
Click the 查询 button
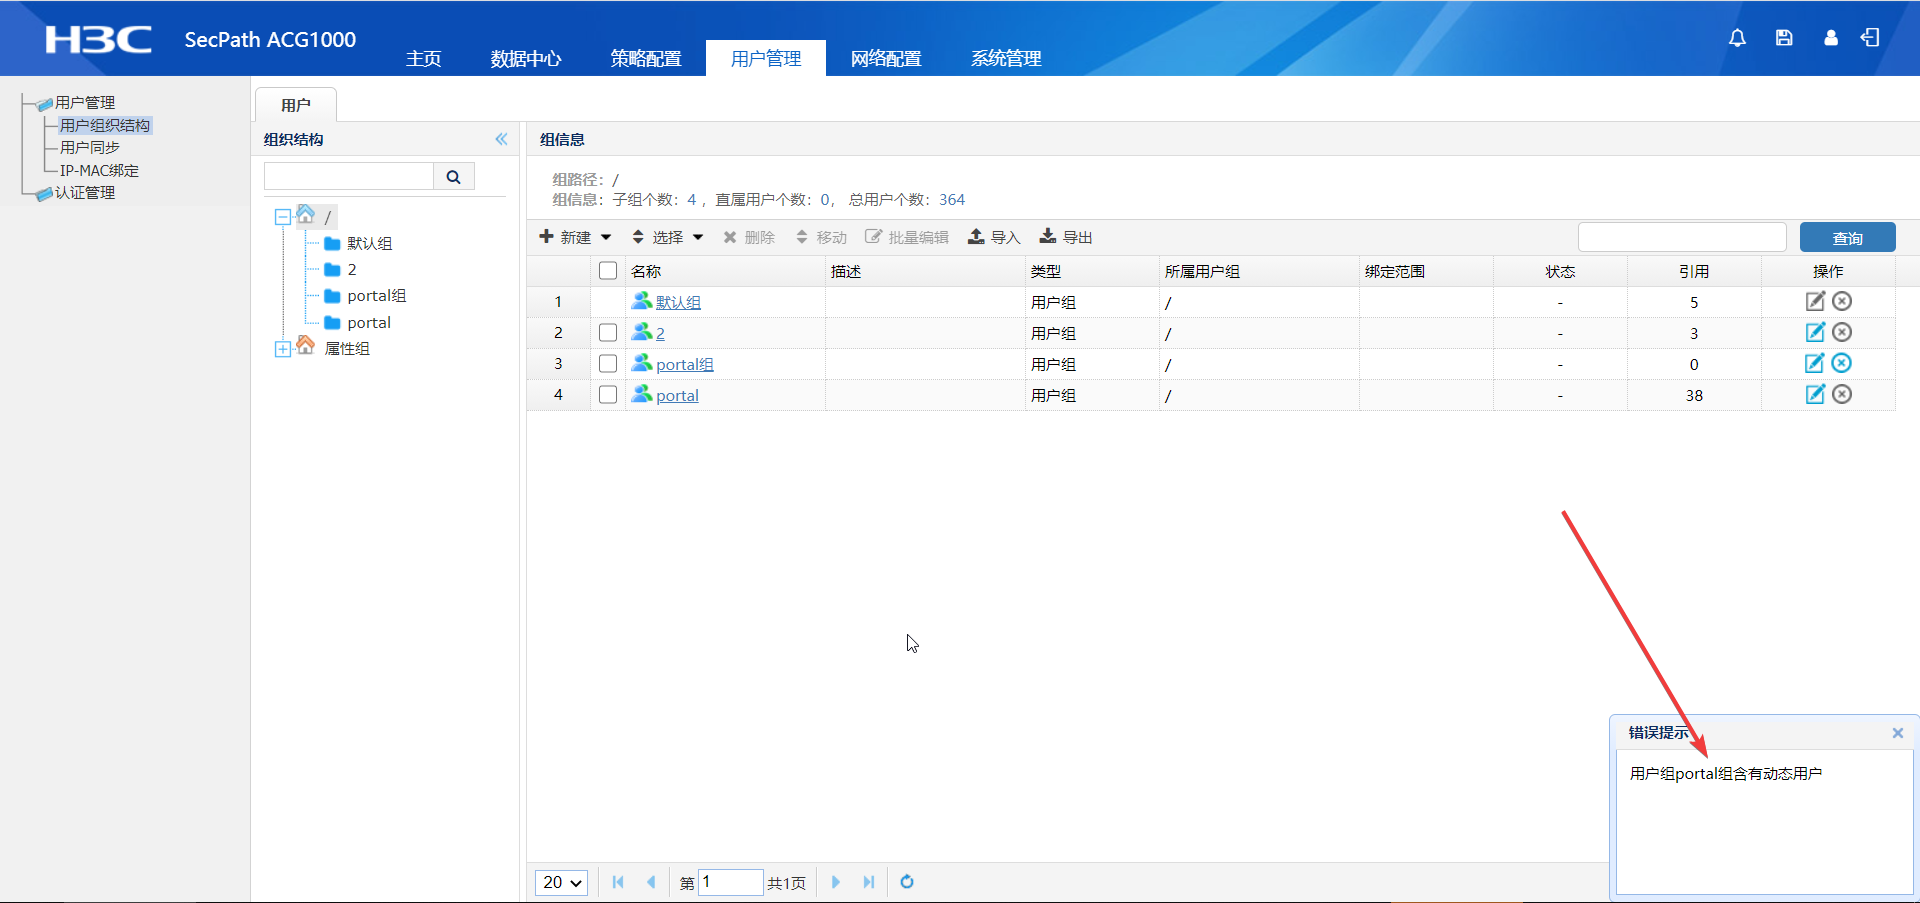click(x=1847, y=238)
